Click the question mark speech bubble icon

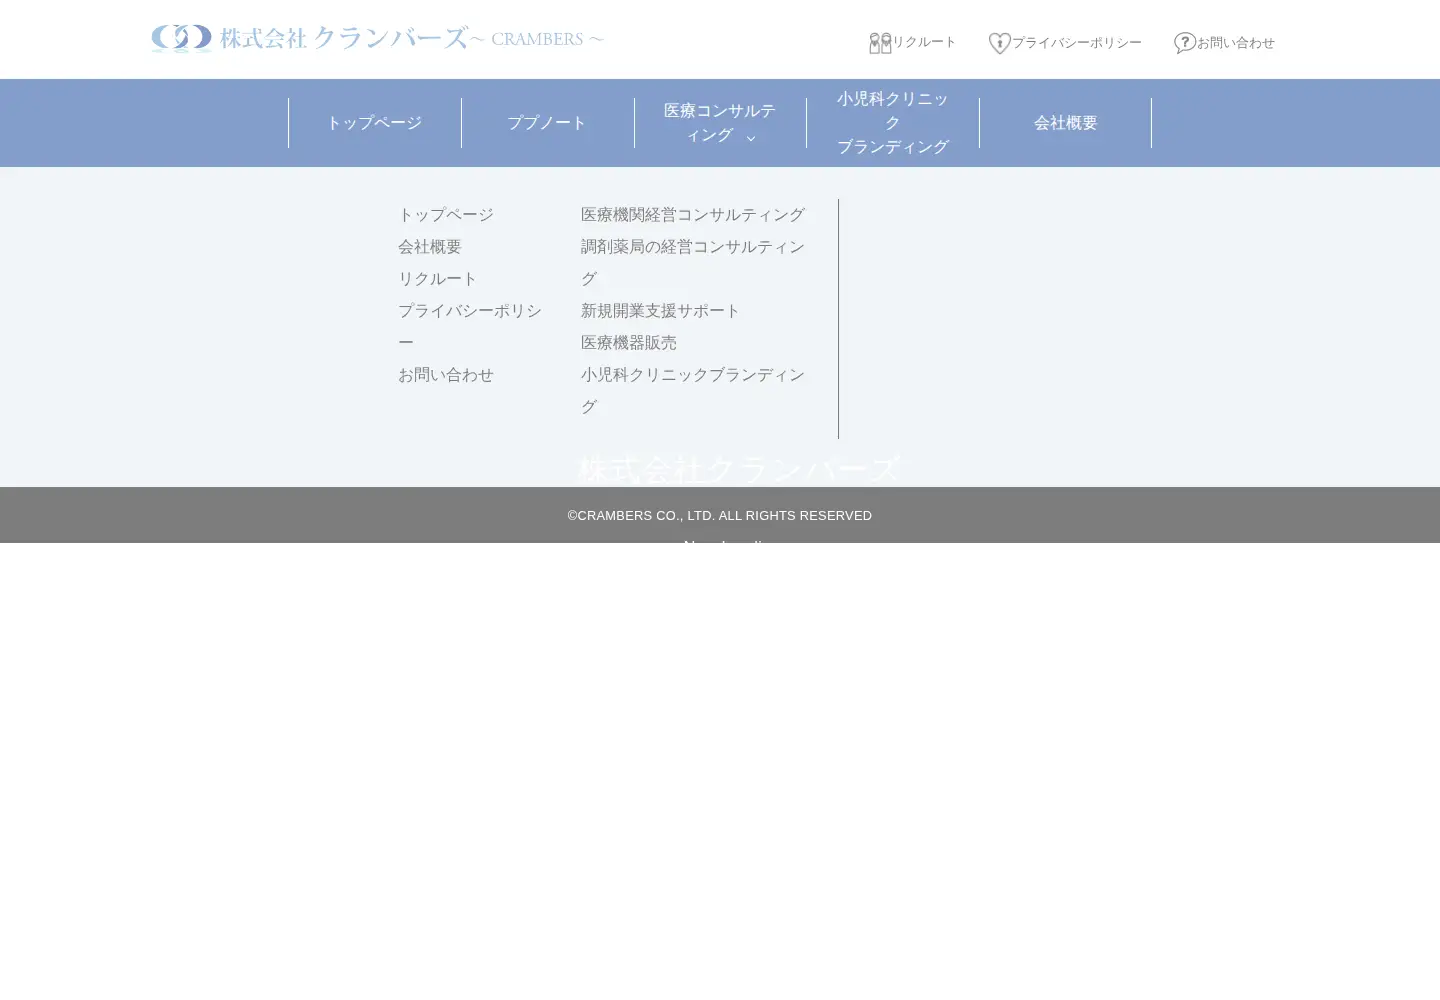[x=1185, y=43]
